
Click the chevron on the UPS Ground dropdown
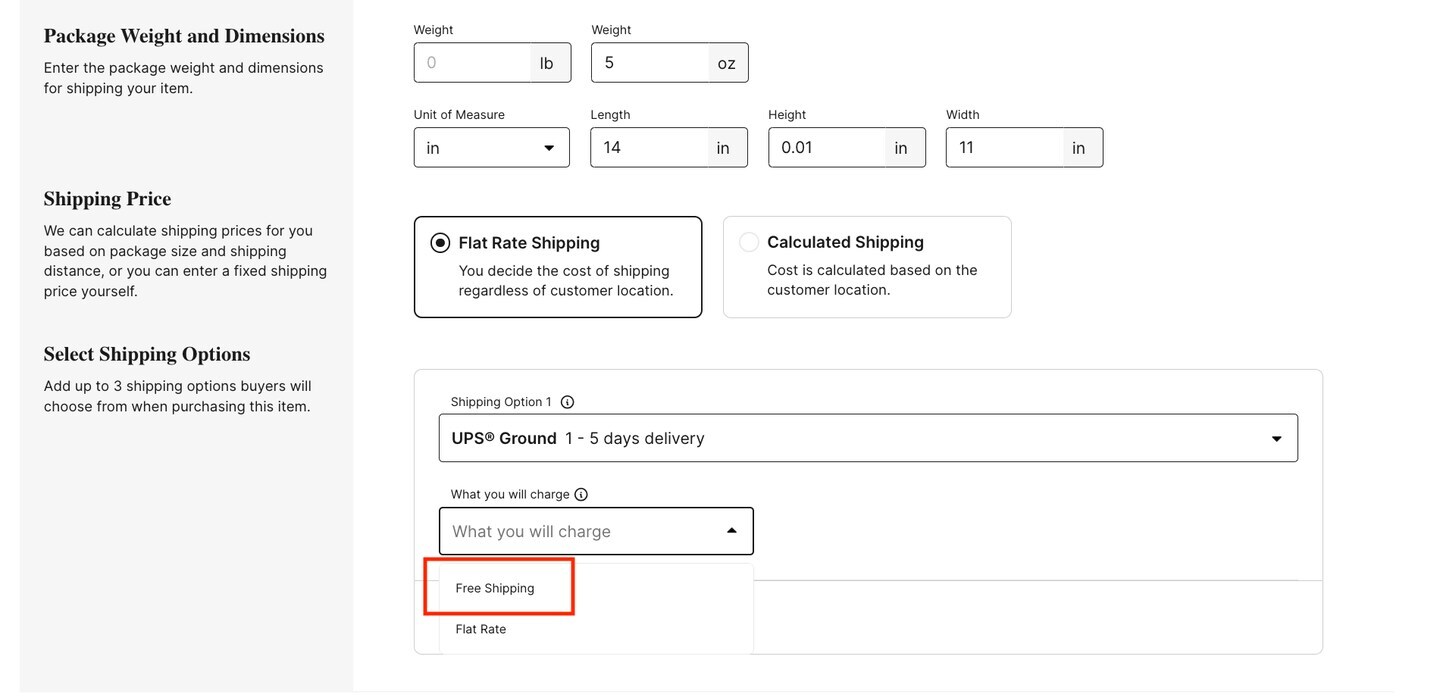pyautogui.click(x=1276, y=437)
